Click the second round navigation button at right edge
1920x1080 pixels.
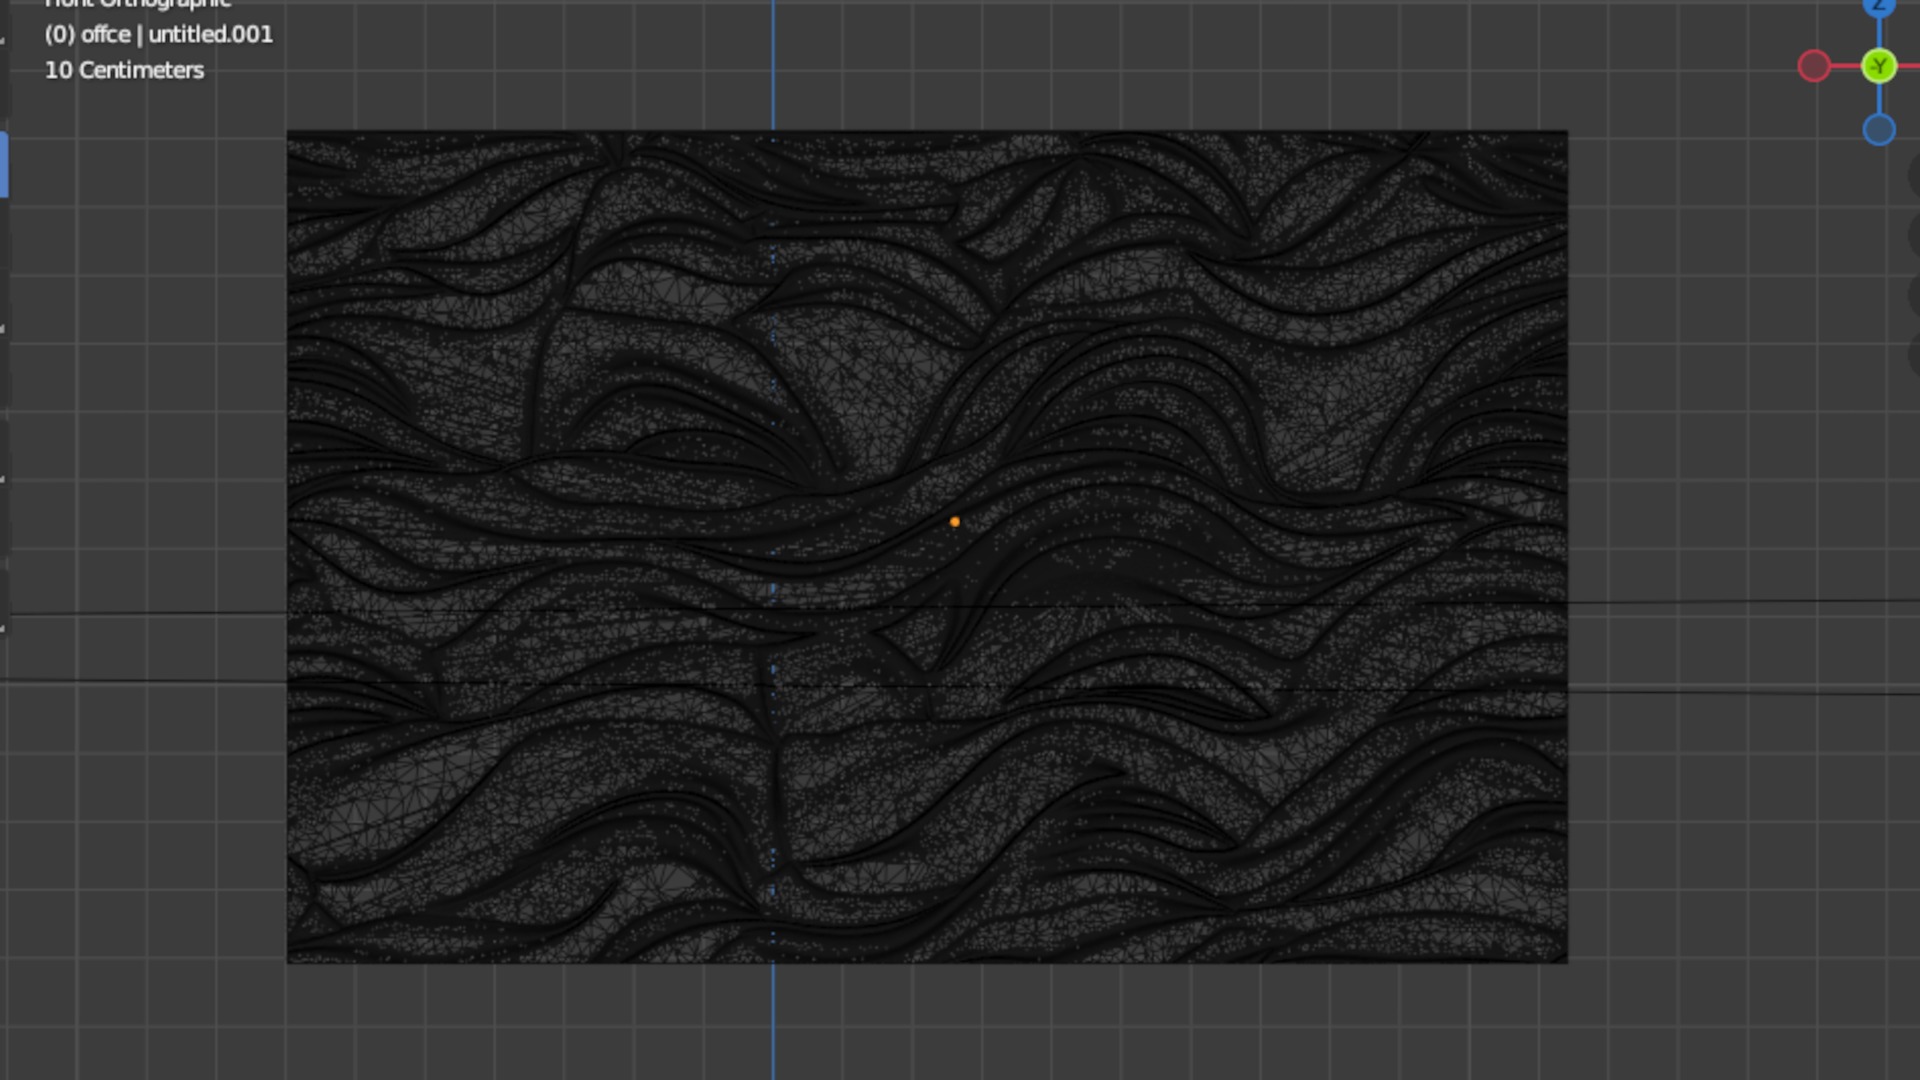pyautogui.click(x=1914, y=235)
